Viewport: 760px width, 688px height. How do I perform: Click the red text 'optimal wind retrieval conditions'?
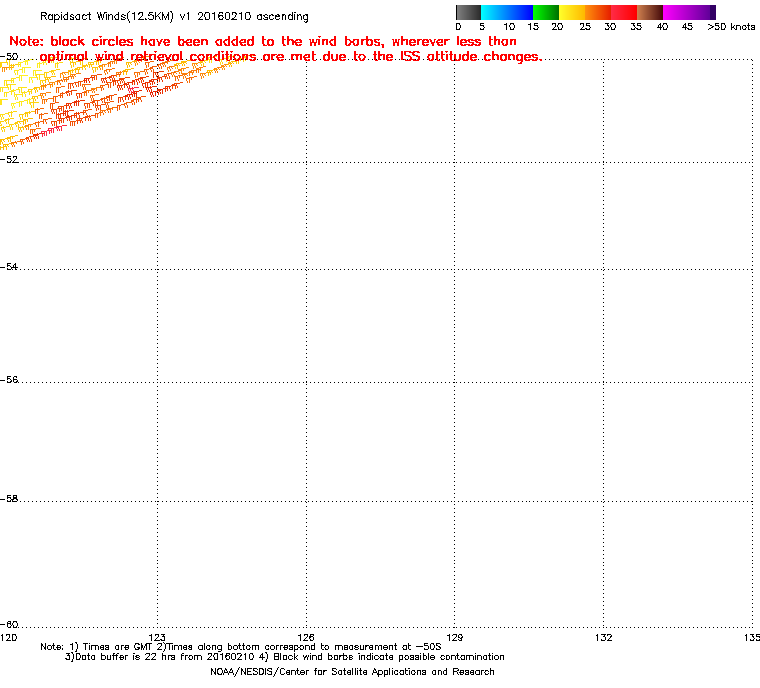(148, 57)
